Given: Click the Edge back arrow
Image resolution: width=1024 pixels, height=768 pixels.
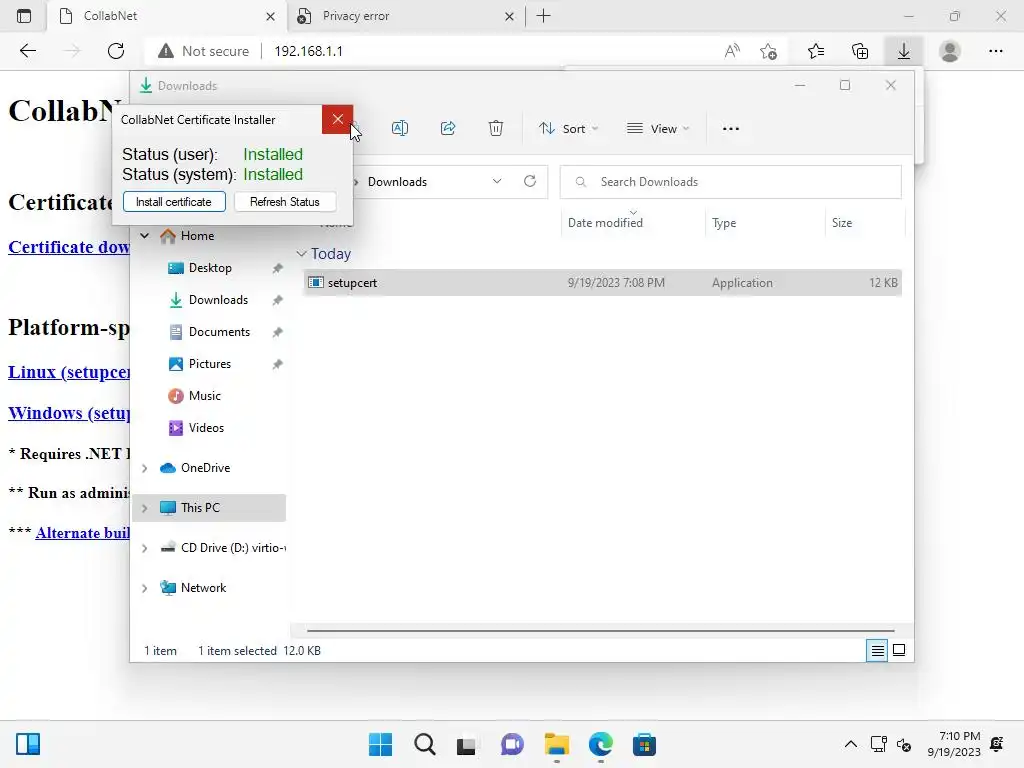Looking at the screenshot, I should [27, 51].
